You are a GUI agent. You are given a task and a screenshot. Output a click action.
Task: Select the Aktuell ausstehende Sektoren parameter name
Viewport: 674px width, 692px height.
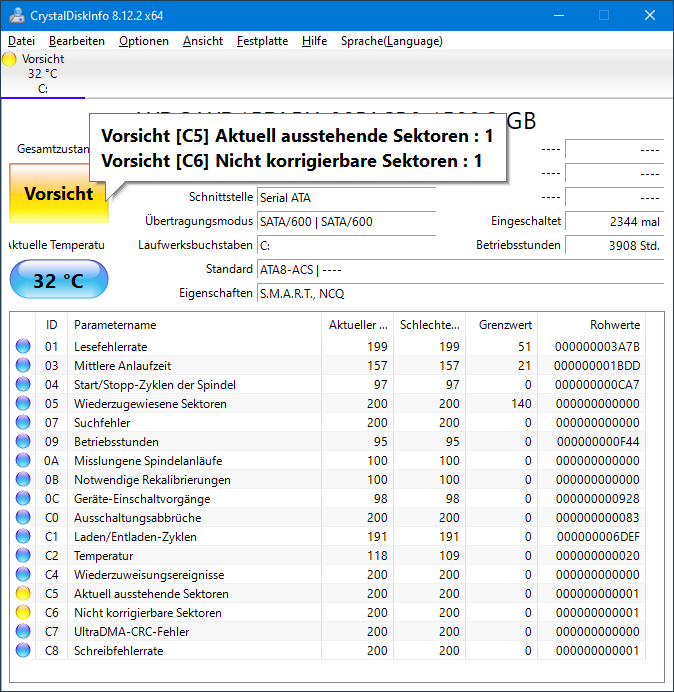click(x=151, y=594)
